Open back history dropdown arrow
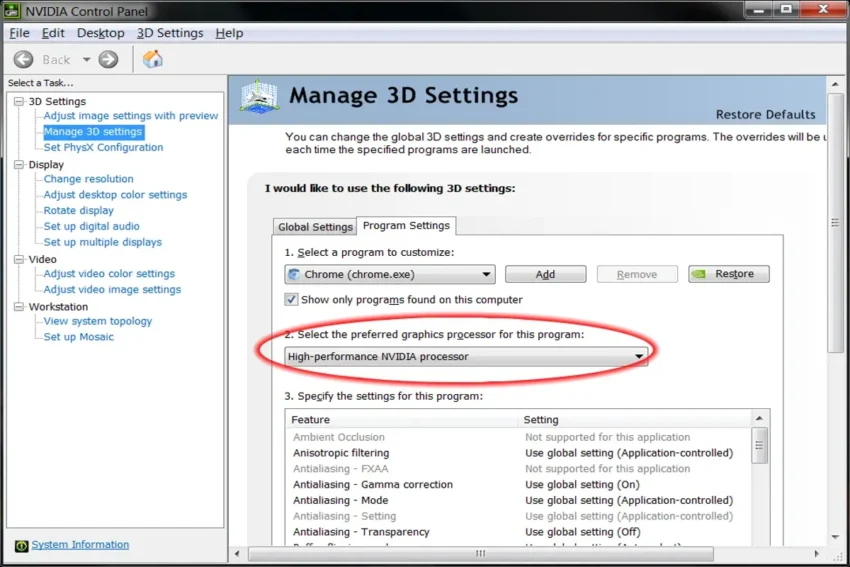 tap(87, 60)
